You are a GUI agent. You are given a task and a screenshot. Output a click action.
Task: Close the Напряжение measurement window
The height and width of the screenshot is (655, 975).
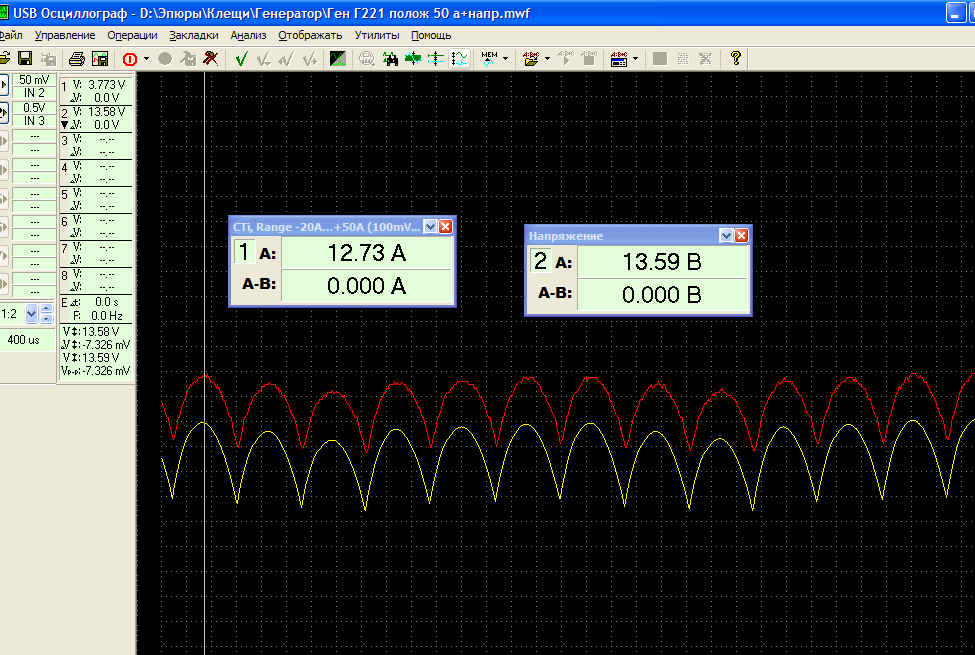(742, 236)
